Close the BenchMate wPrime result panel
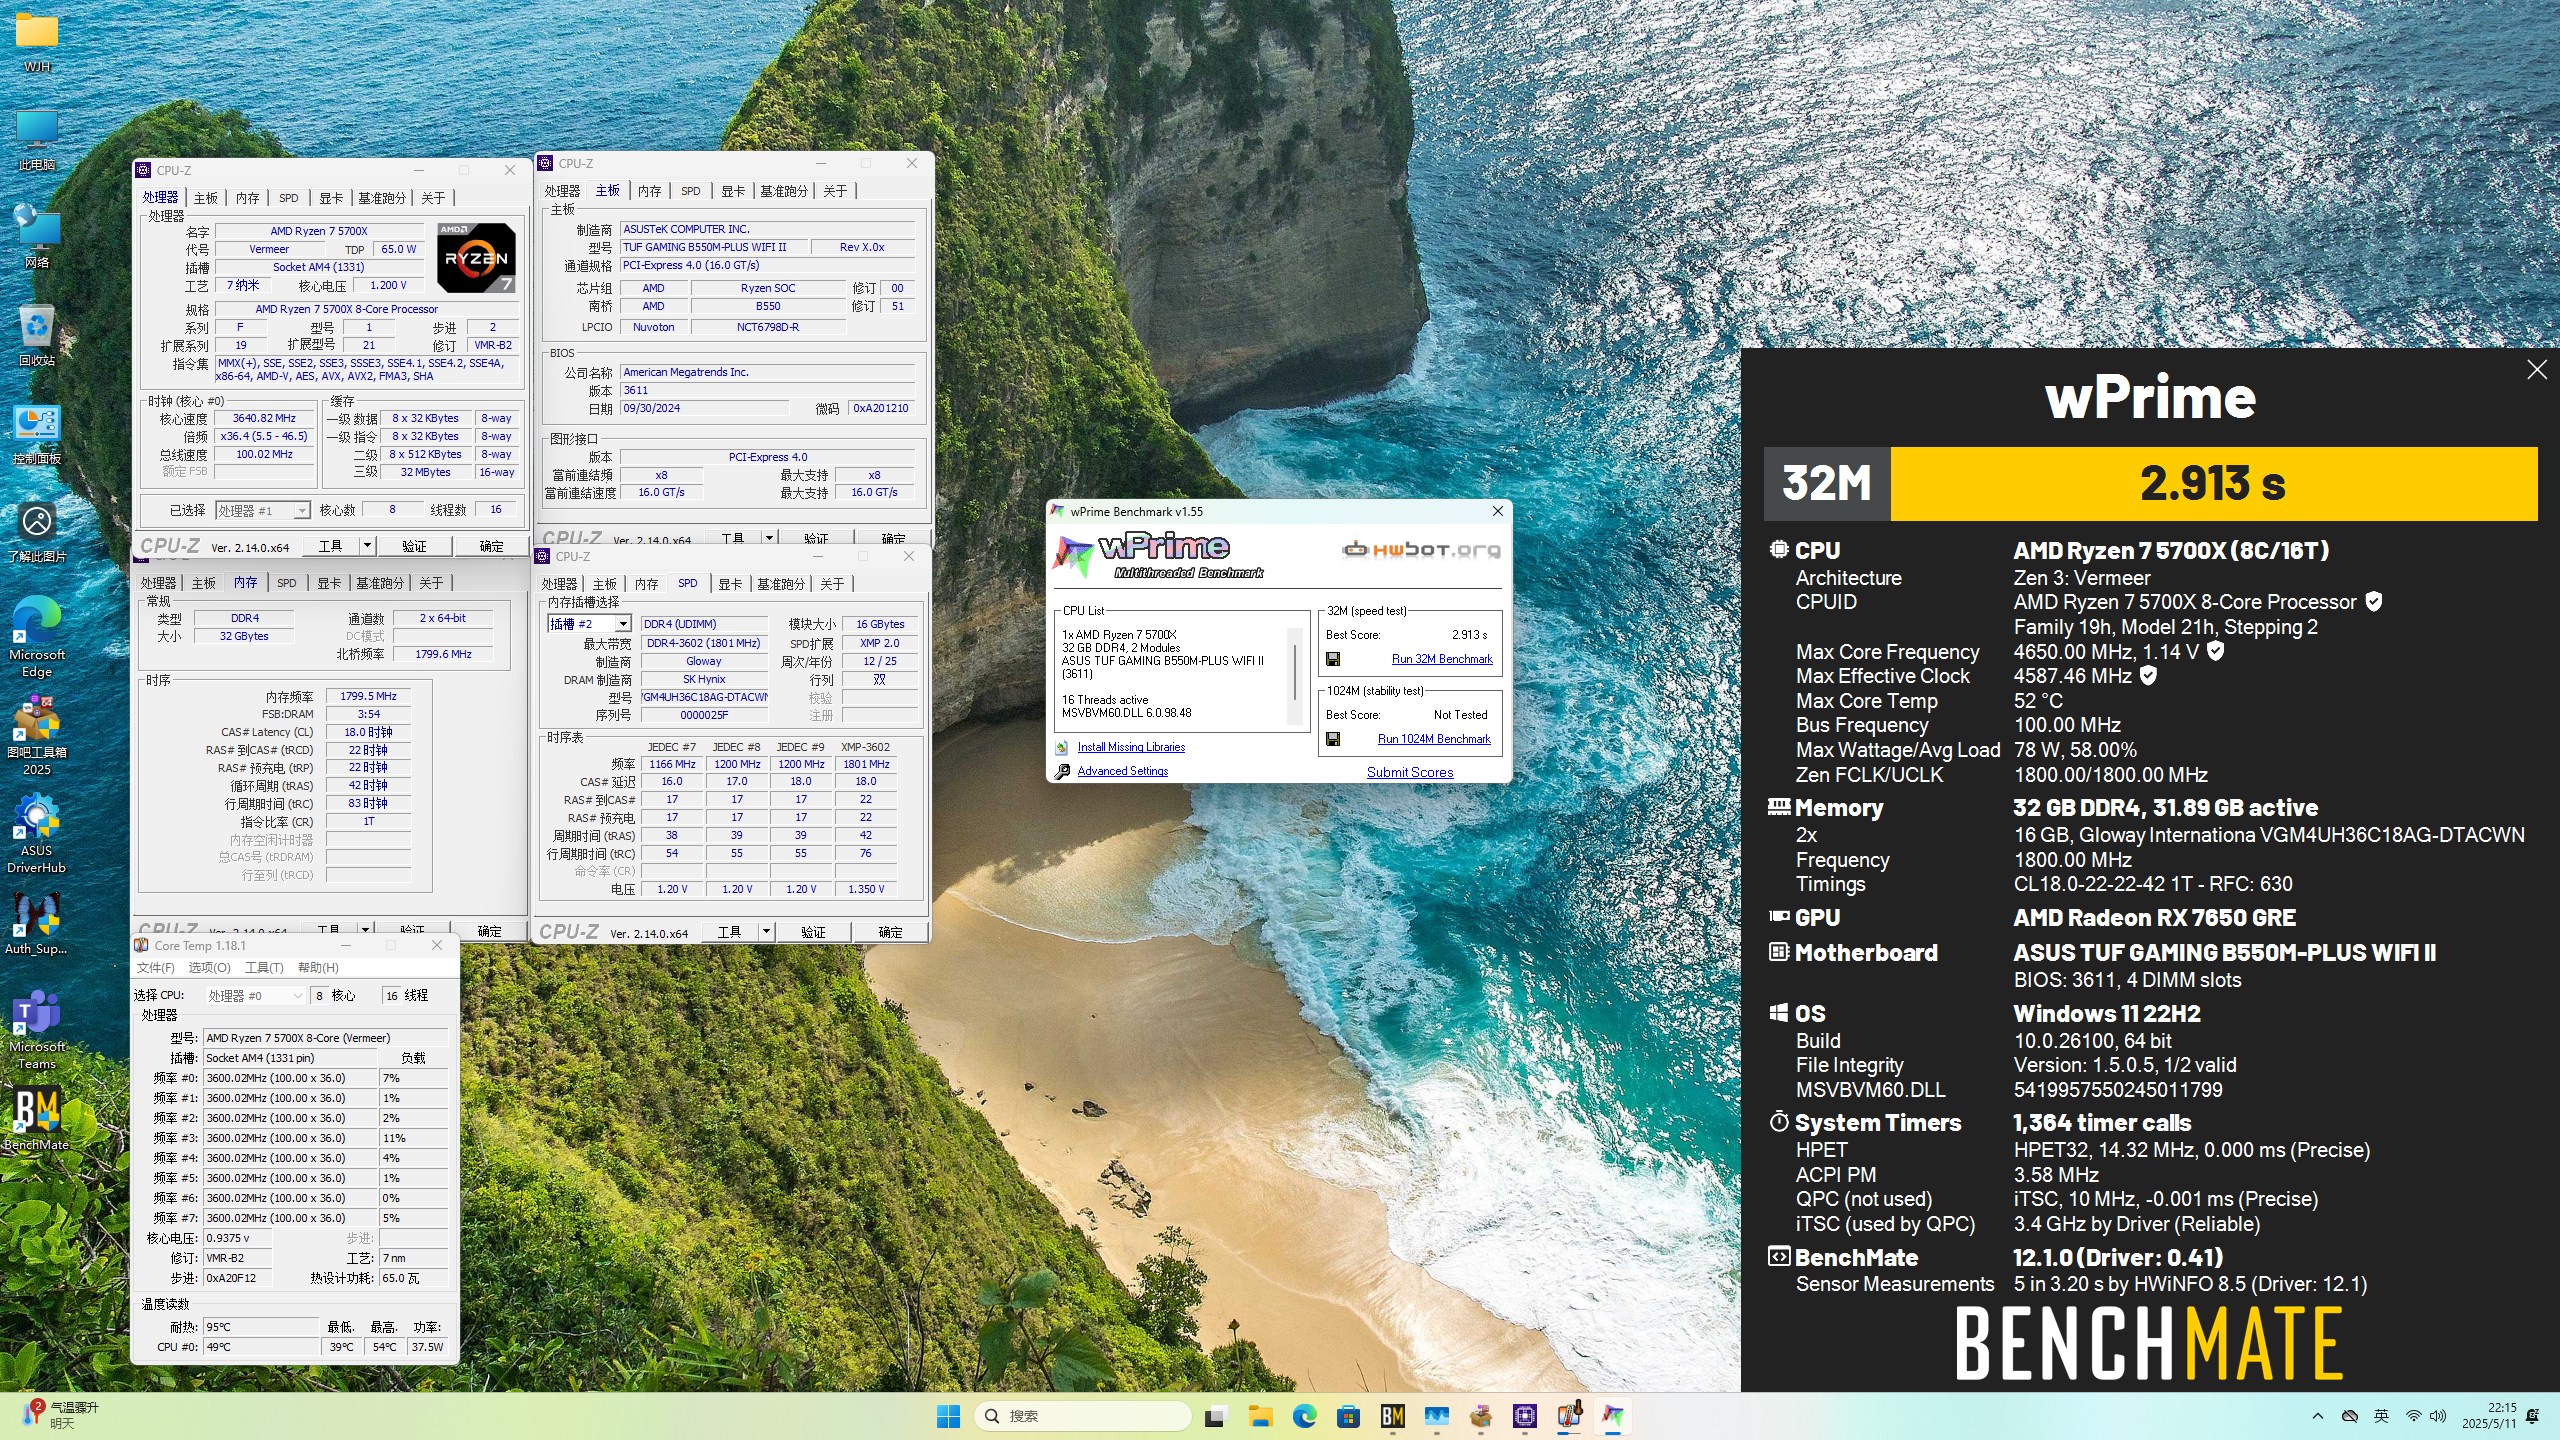This screenshot has height=1440, width=2560. (x=2537, y=370)
